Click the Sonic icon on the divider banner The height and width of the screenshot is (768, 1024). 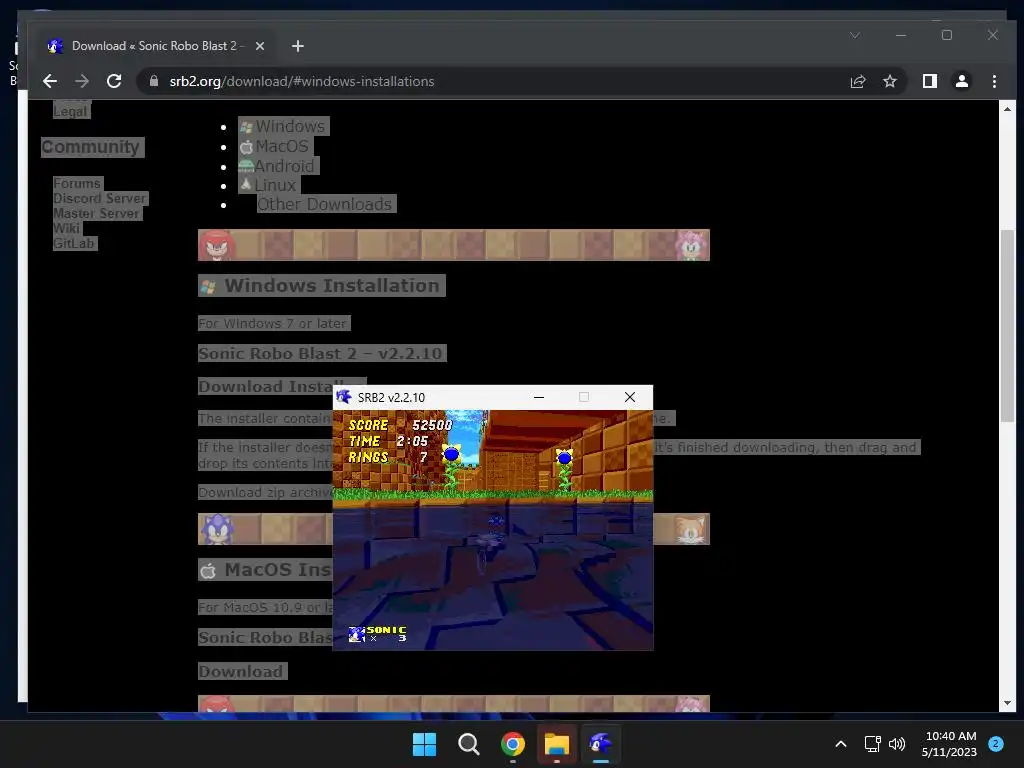point(217,529)
